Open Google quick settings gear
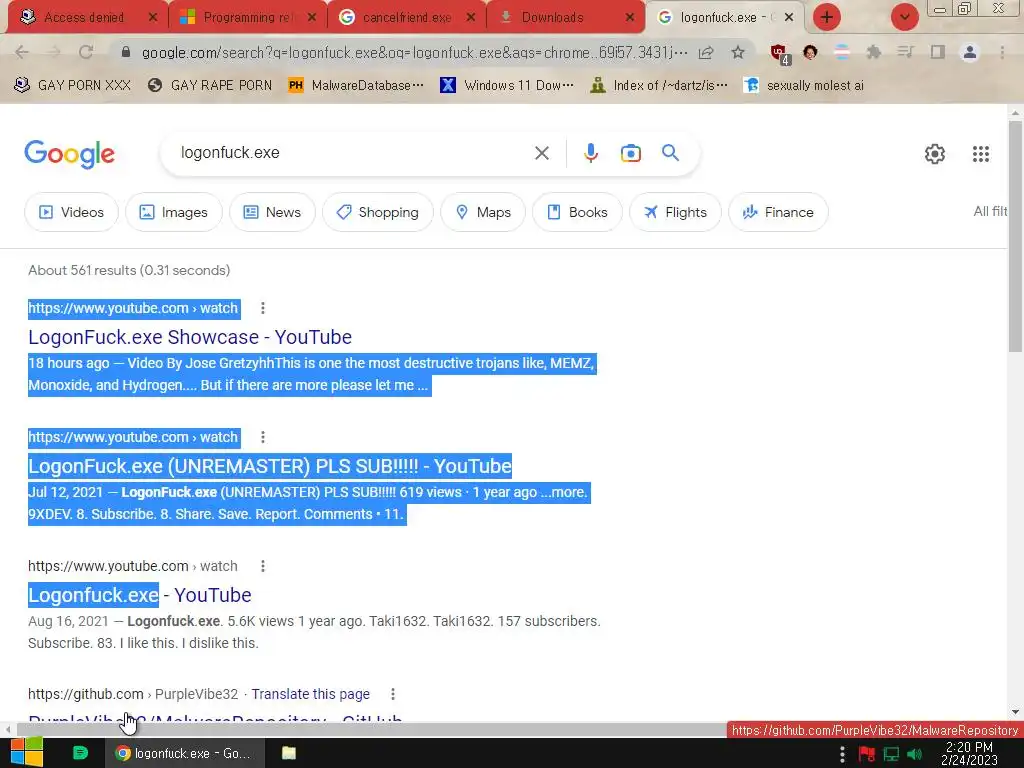This screenshot has height=768, width=1024. [935, 154]
